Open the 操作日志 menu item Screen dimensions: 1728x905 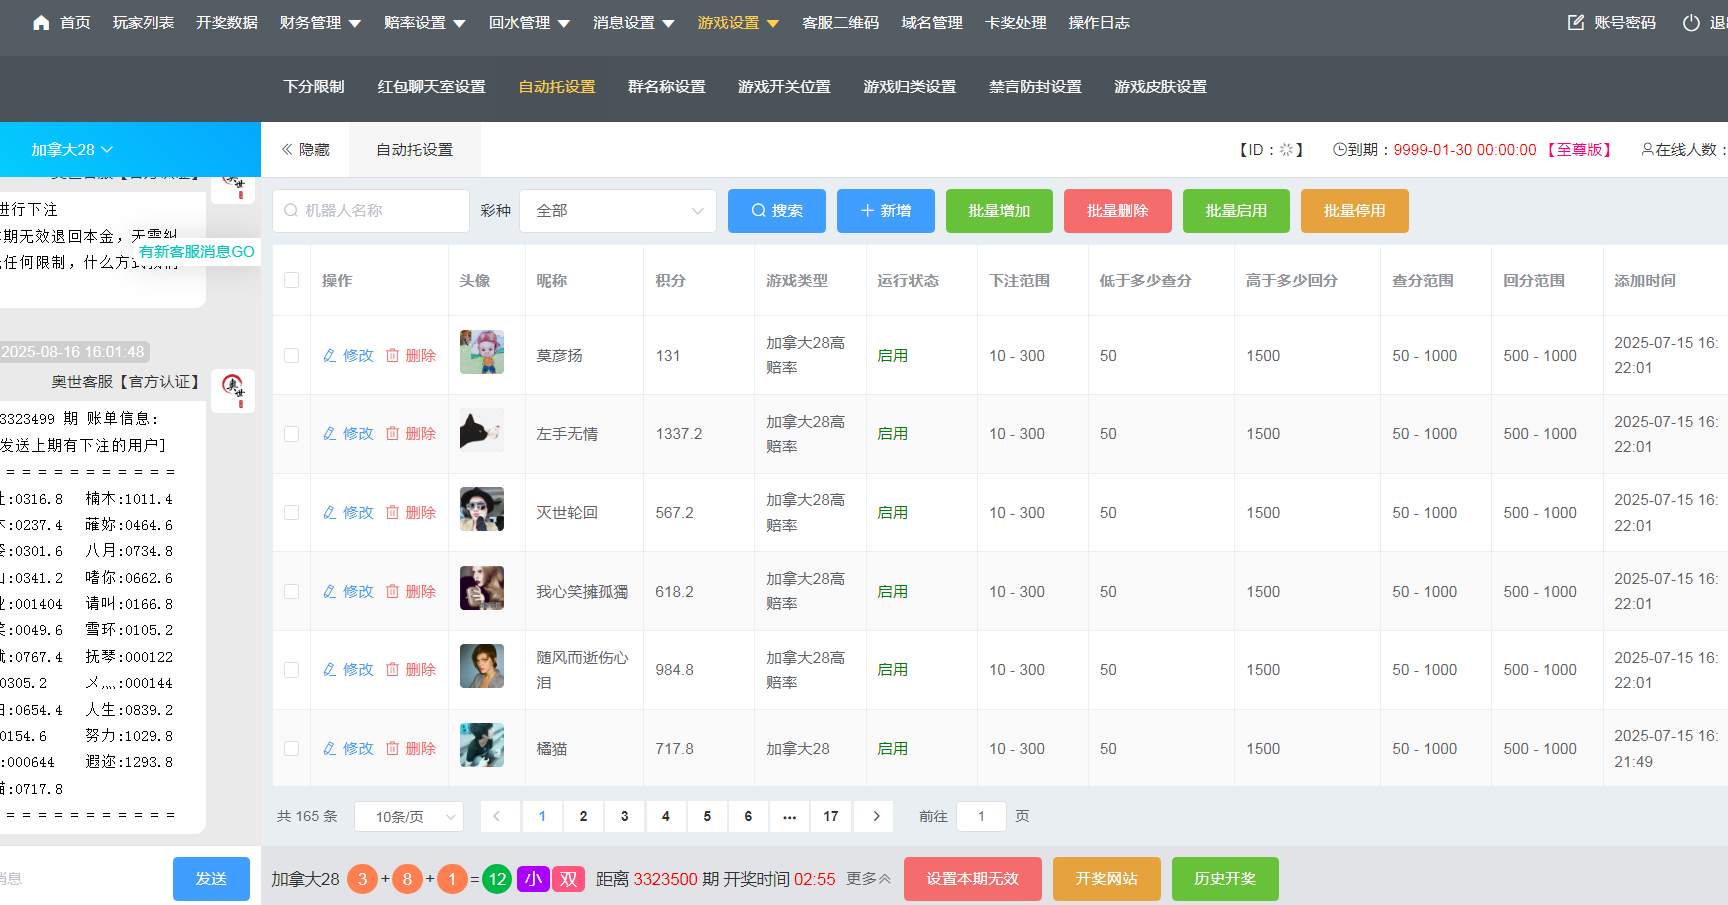click(1098, 22)
